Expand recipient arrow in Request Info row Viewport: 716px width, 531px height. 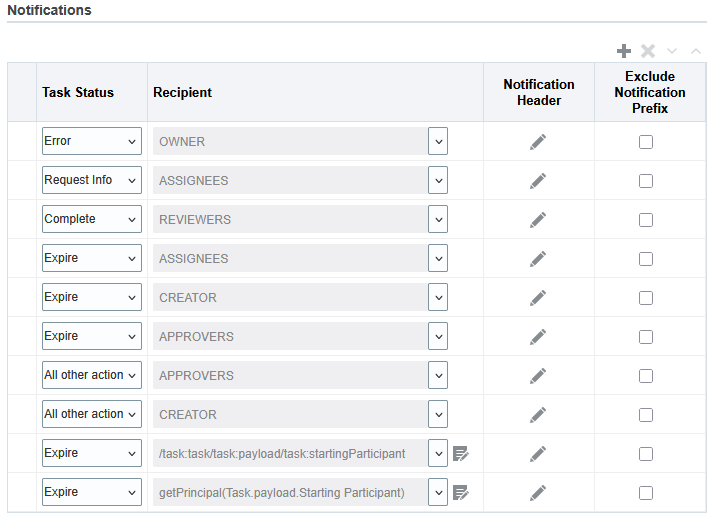pos(438,180)
